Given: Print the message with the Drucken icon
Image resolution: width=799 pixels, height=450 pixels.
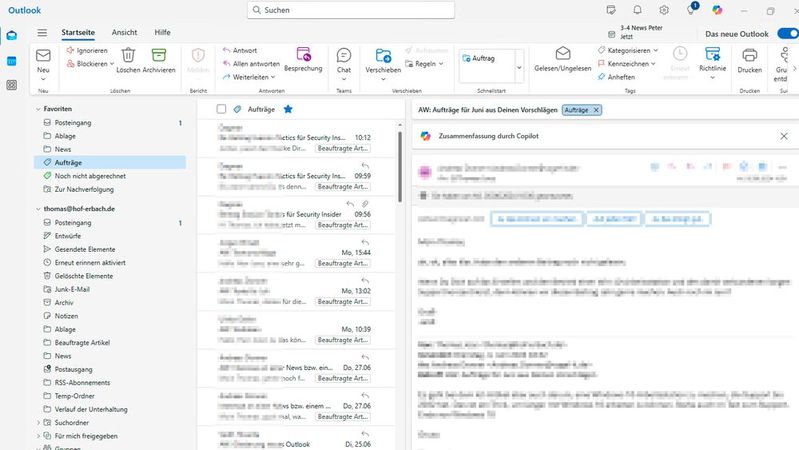Looking at the screenshot, I should tap(750, 55).
